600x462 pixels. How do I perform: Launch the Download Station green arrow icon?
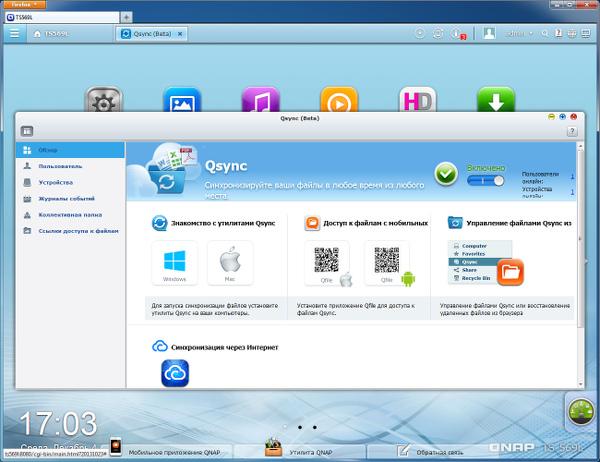coord(496,100)
